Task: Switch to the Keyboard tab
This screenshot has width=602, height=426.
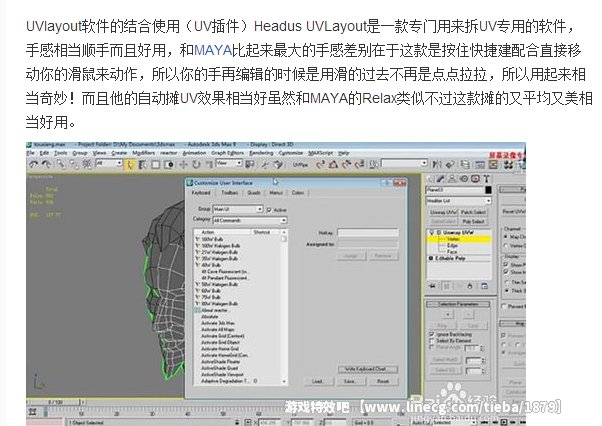Action: coord(200,193)
